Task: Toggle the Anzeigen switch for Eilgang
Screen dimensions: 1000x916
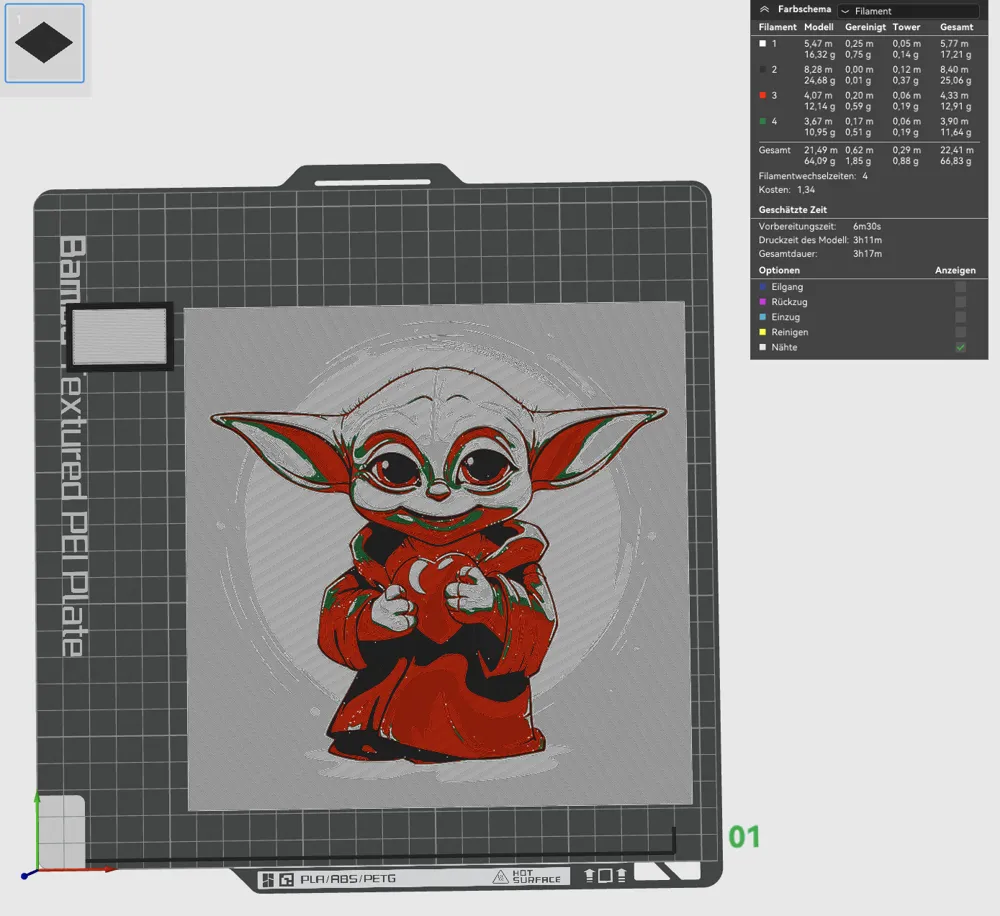Action: 960,287
